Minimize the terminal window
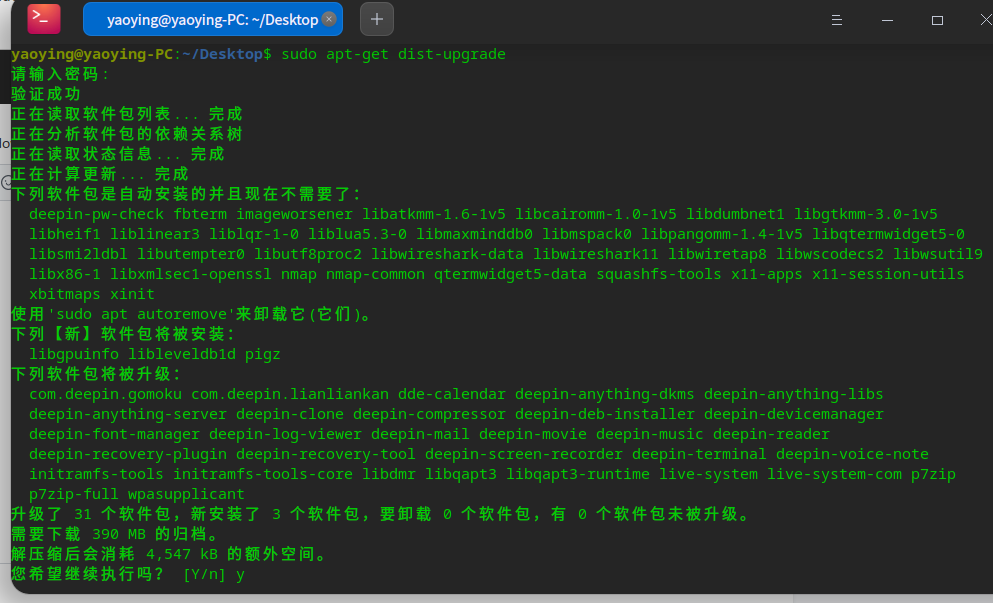Image resolution: width=993 pixels, height=603 pixels. click(887, 18)
